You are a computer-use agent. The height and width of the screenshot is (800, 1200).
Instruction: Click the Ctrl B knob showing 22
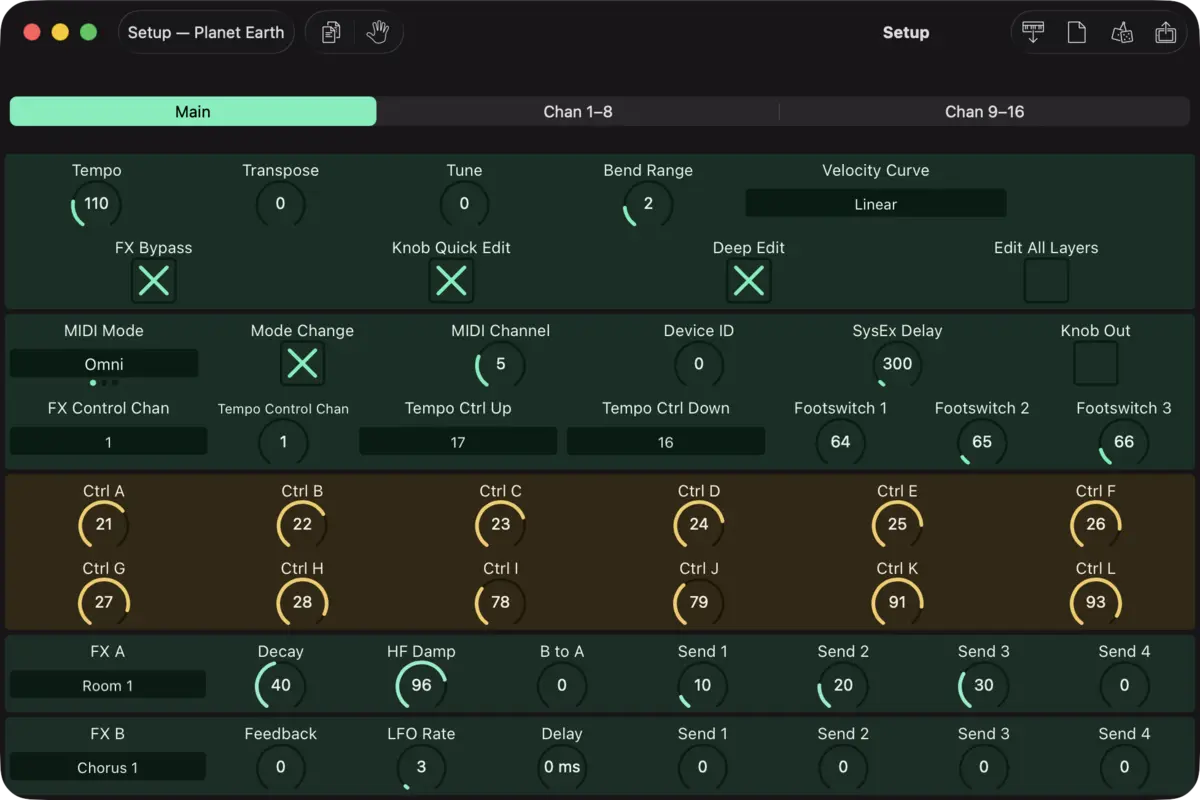[302, 524]
